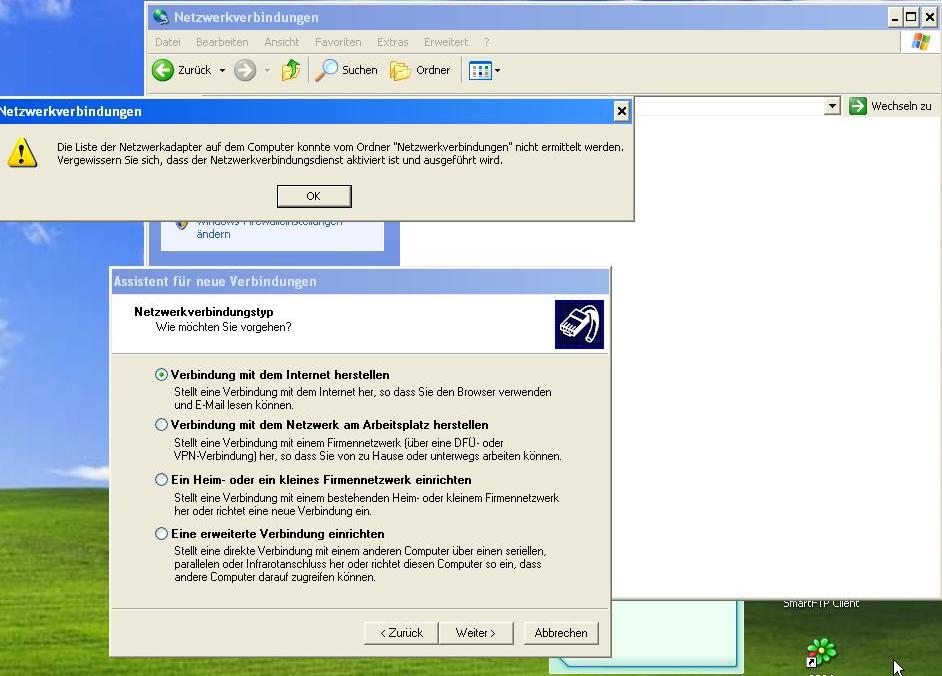Select 'Netzwerk am Arbeitsplatz herstellen' radio option
The image size is (942, 676).
click(161, 425)
